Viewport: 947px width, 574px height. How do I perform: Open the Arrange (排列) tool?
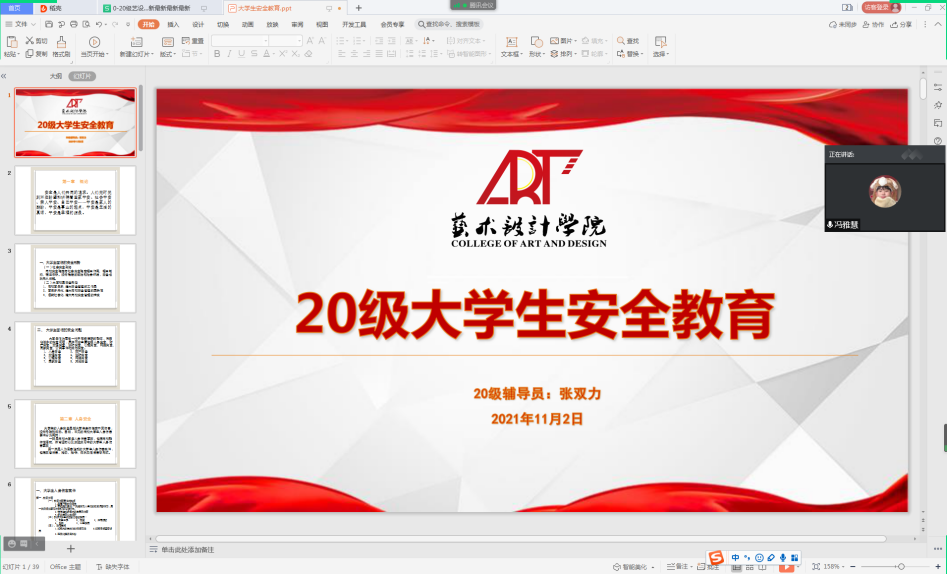tap(561, 54)
